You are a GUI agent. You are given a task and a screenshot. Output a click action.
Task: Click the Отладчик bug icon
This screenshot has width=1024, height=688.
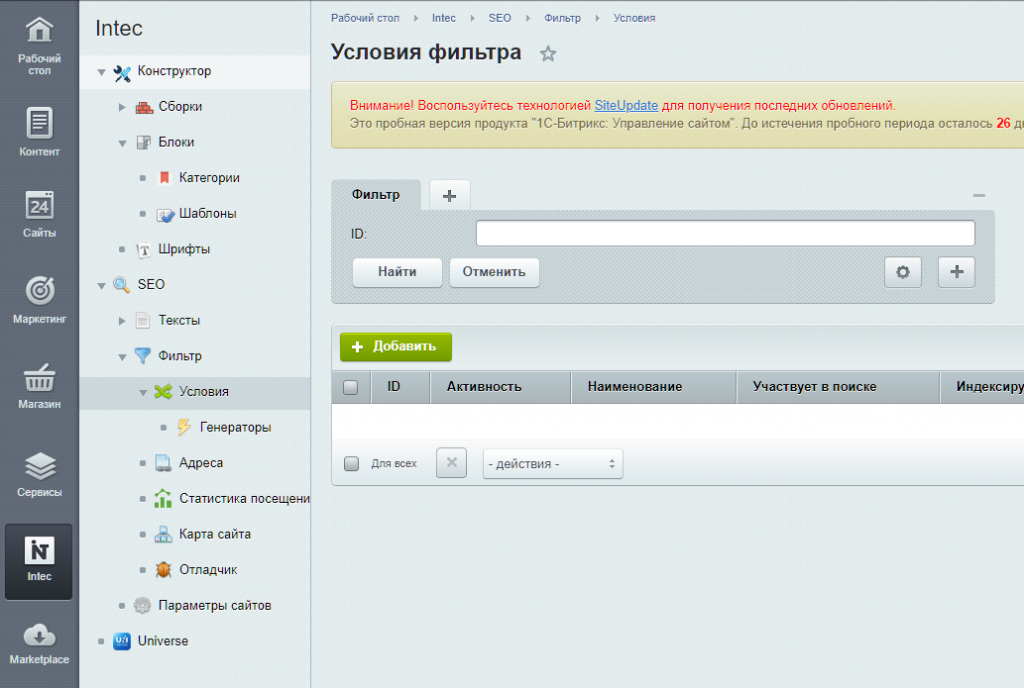tap(163, 570)
